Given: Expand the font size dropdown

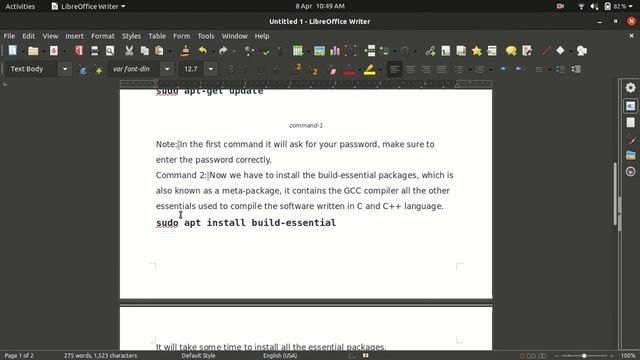Looking at the screenshot, I should point(211,69).
